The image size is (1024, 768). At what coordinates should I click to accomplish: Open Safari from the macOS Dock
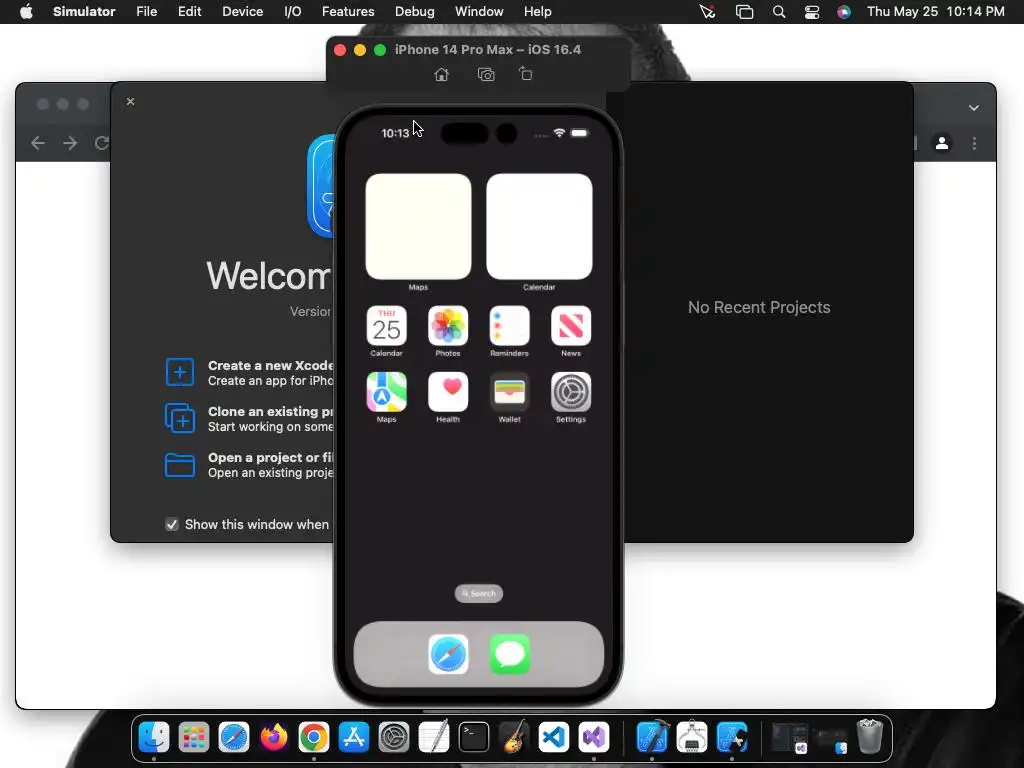click(x=234, y=737)
